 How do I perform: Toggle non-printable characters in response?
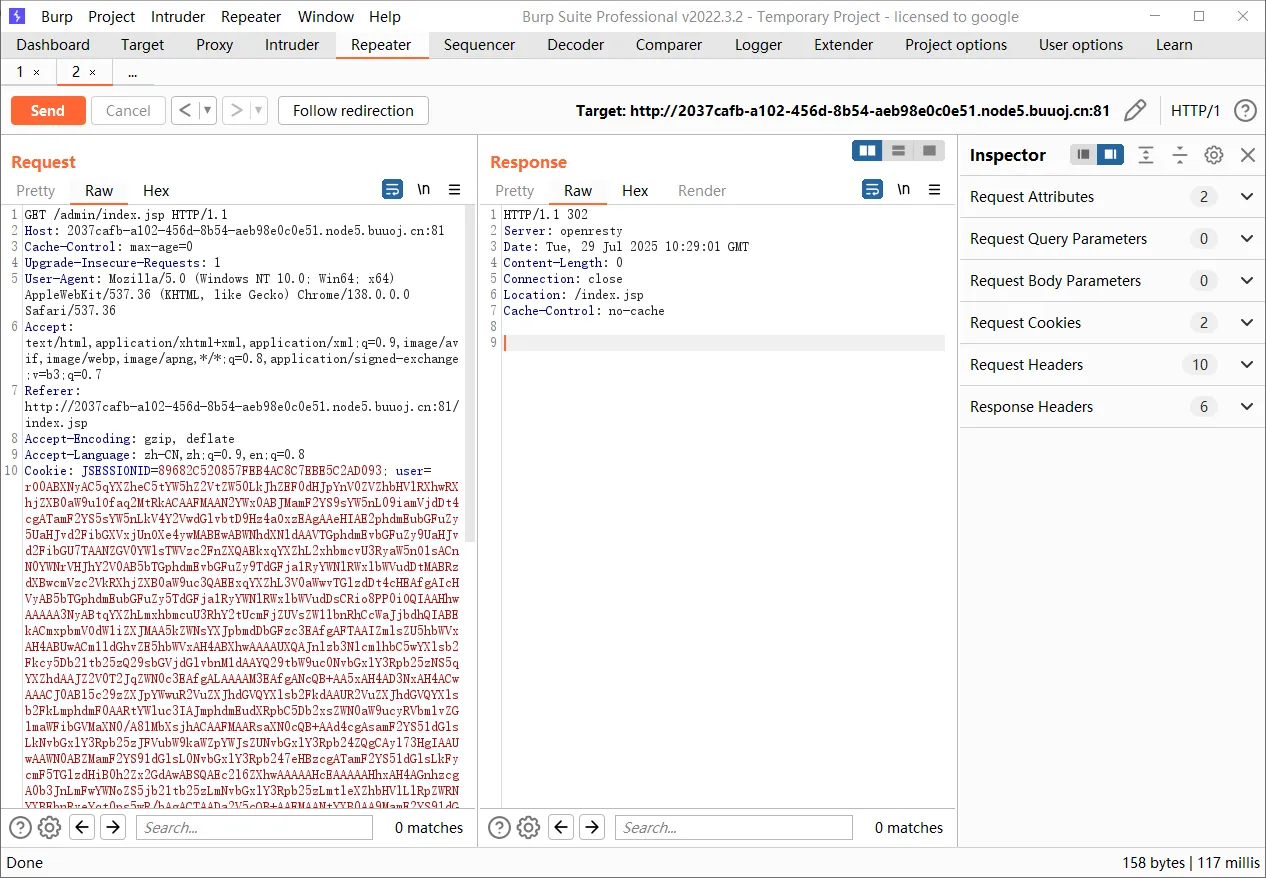(x=904, y=190)
